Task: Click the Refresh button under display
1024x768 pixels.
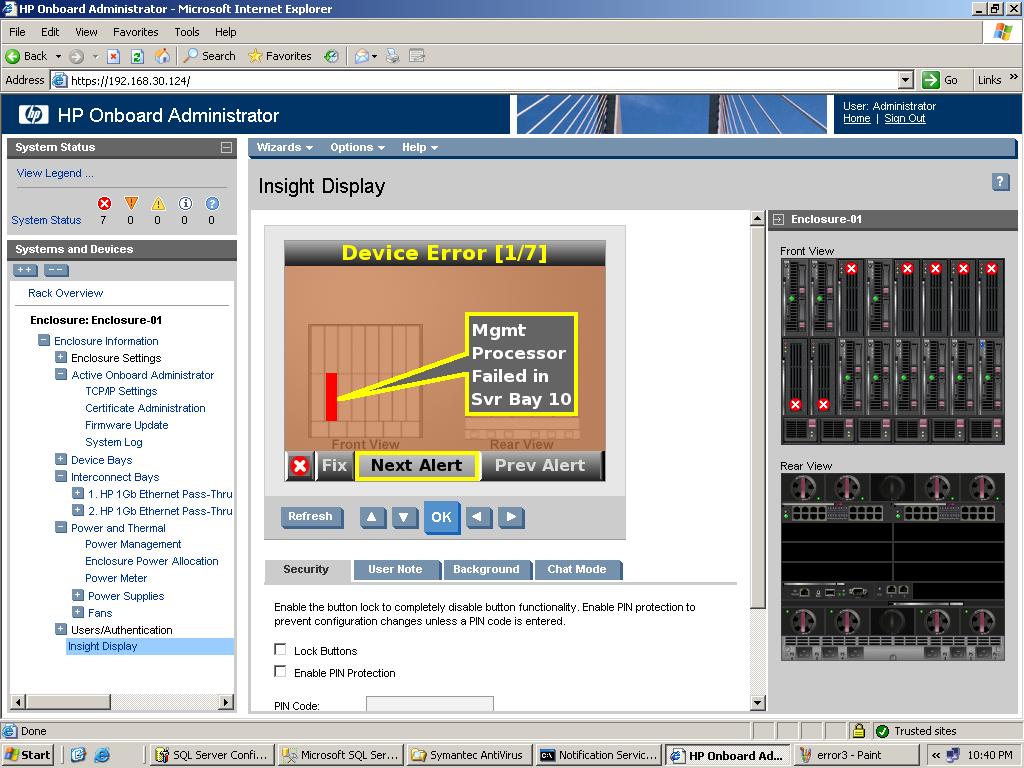Action: point(310,517)
